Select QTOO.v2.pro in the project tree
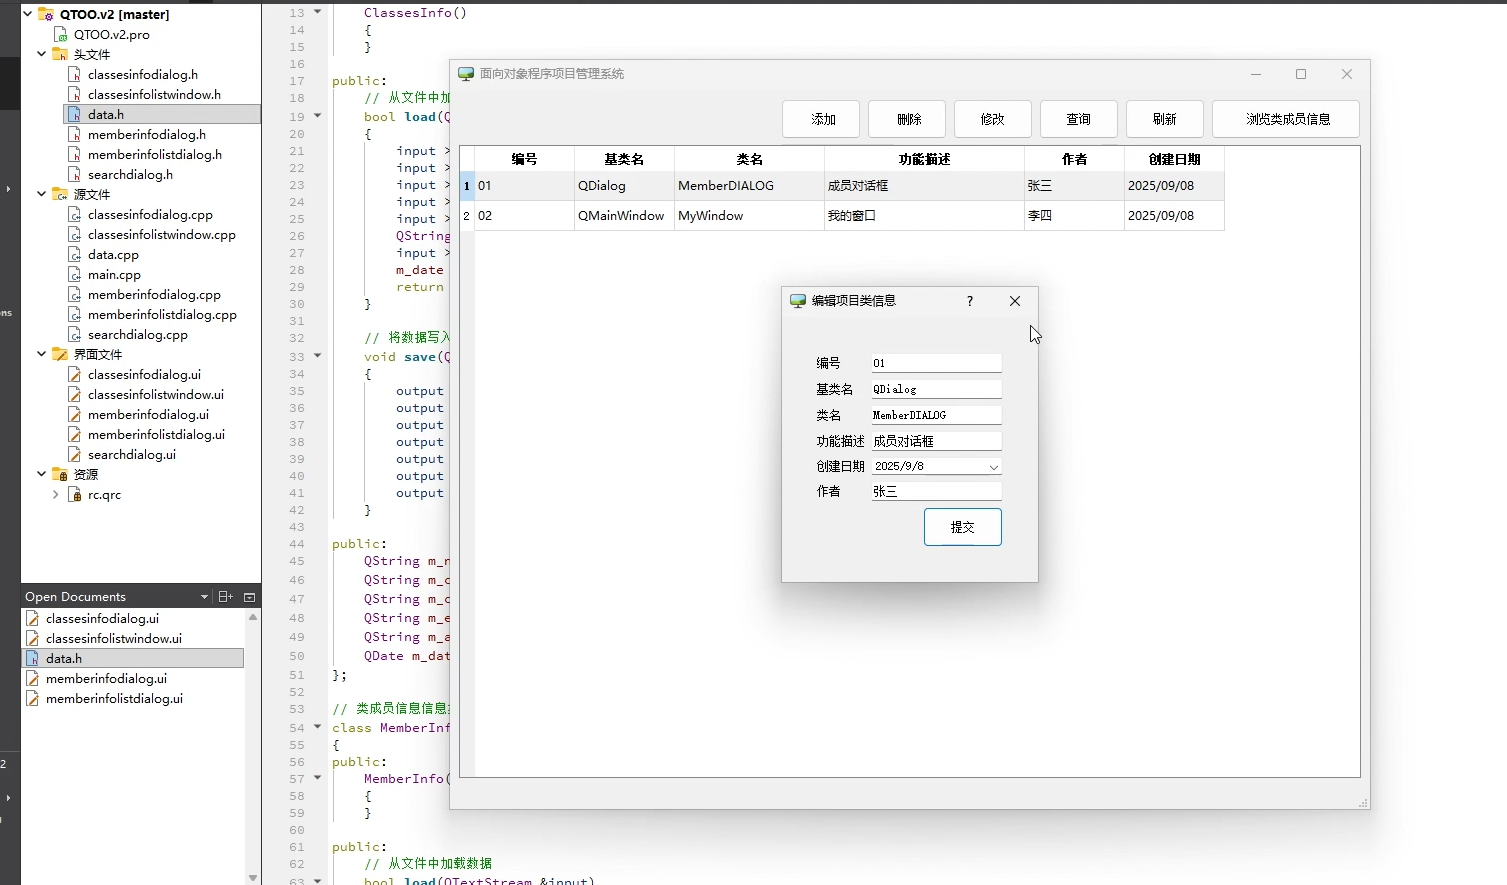 pos(111,34)
